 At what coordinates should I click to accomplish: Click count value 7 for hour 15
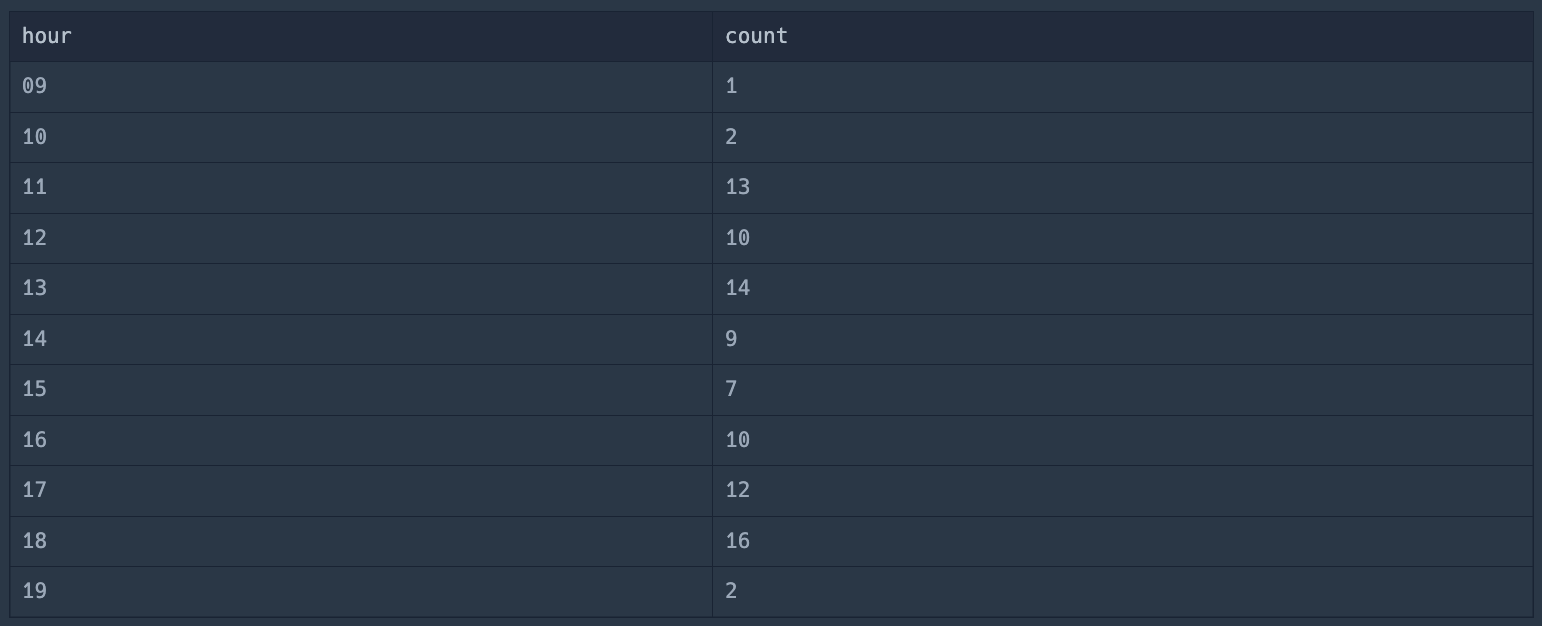click(x=732, y=389)
